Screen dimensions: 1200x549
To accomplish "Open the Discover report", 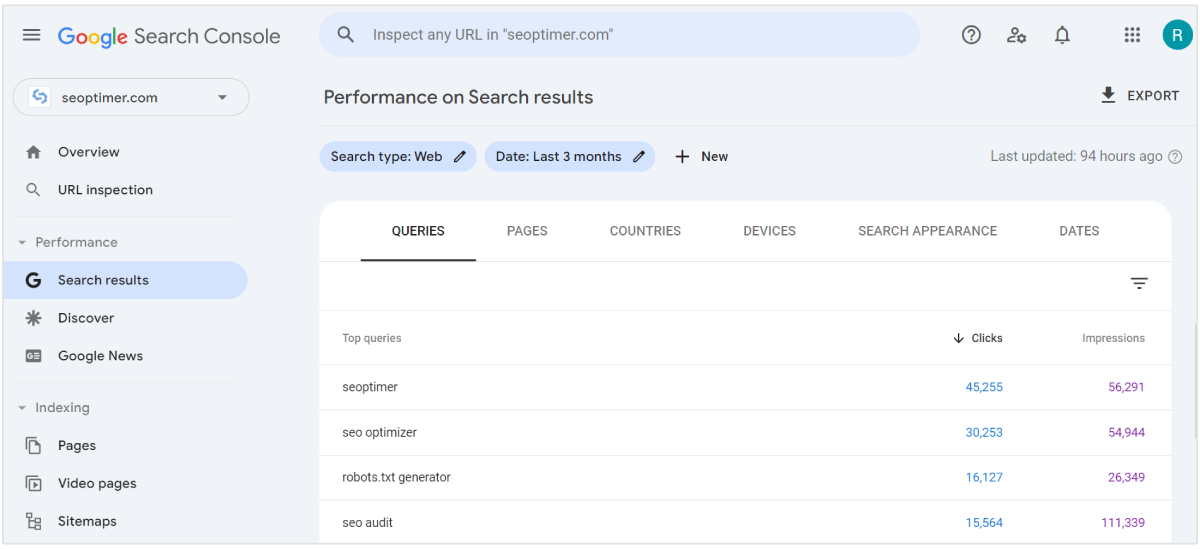I will coord(86,318).
